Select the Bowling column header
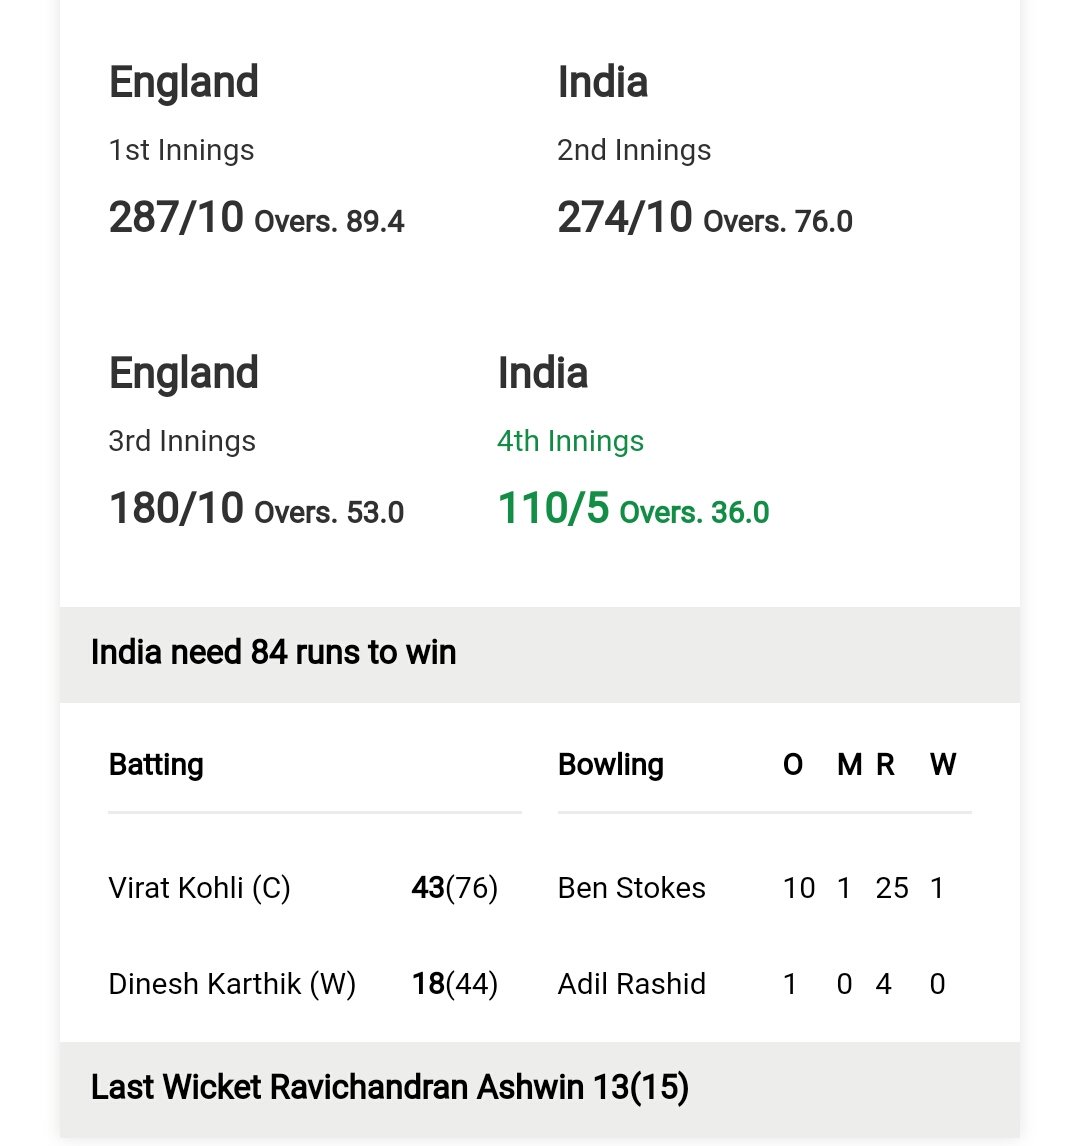Viewport: 1078px width, 1146px height. [610, 764]
